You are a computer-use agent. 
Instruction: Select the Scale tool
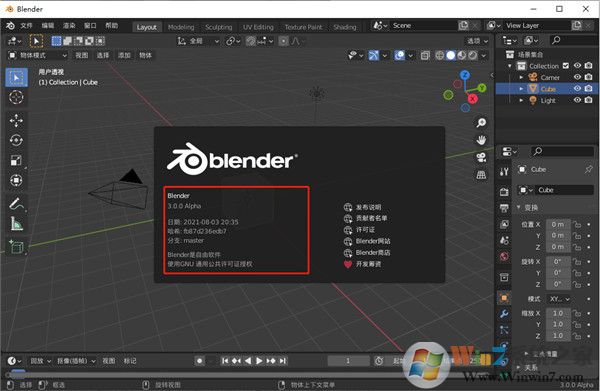[x=16, y=160]
